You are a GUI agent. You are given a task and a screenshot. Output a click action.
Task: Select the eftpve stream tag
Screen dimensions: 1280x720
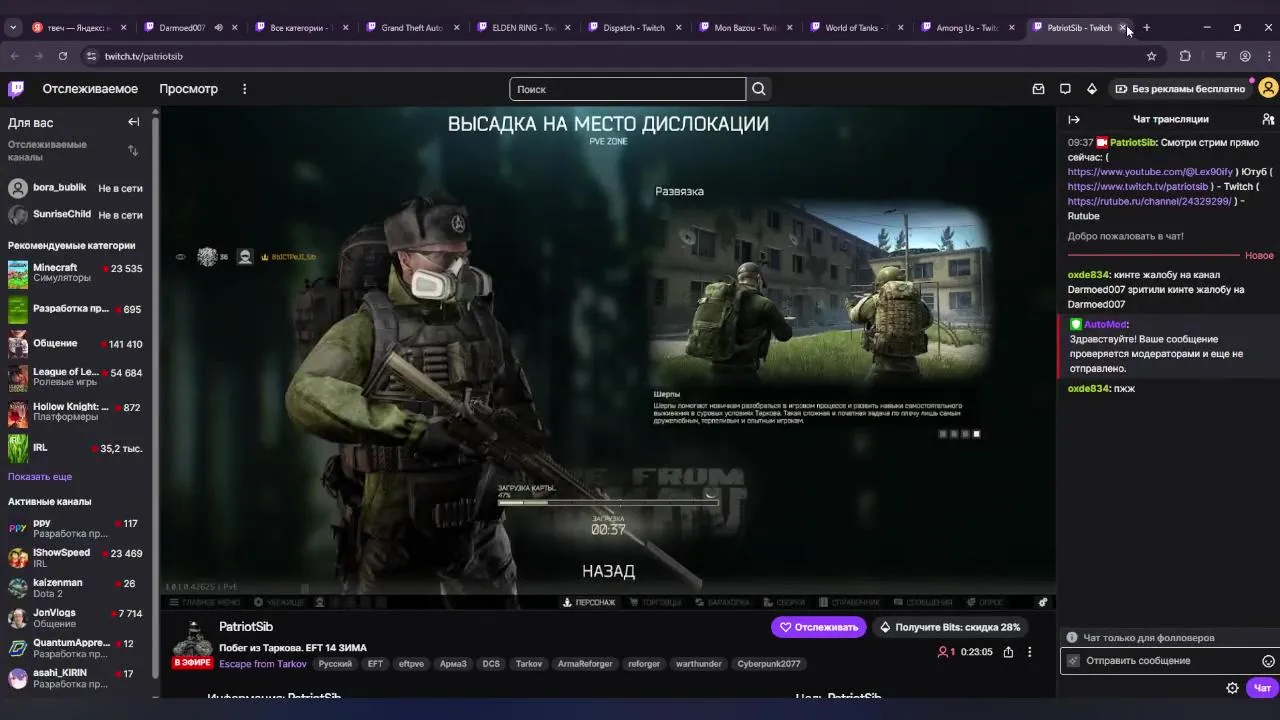pyautogui.click(x=411, y=664)
